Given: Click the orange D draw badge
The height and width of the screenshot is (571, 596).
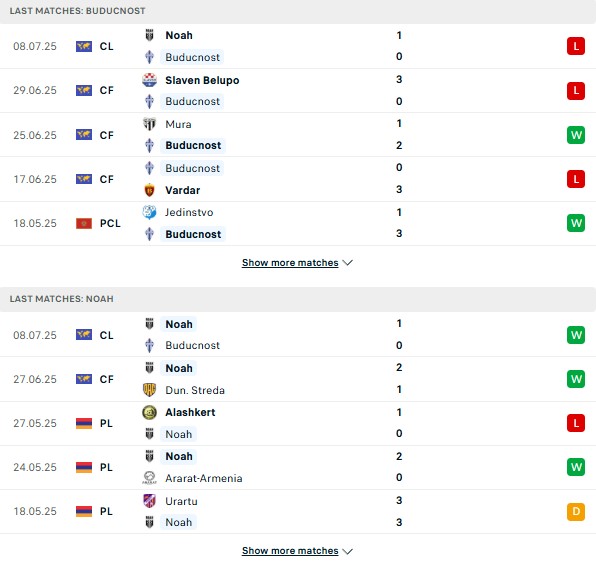Looking at the screenshot, I should [x=576, y=512].
